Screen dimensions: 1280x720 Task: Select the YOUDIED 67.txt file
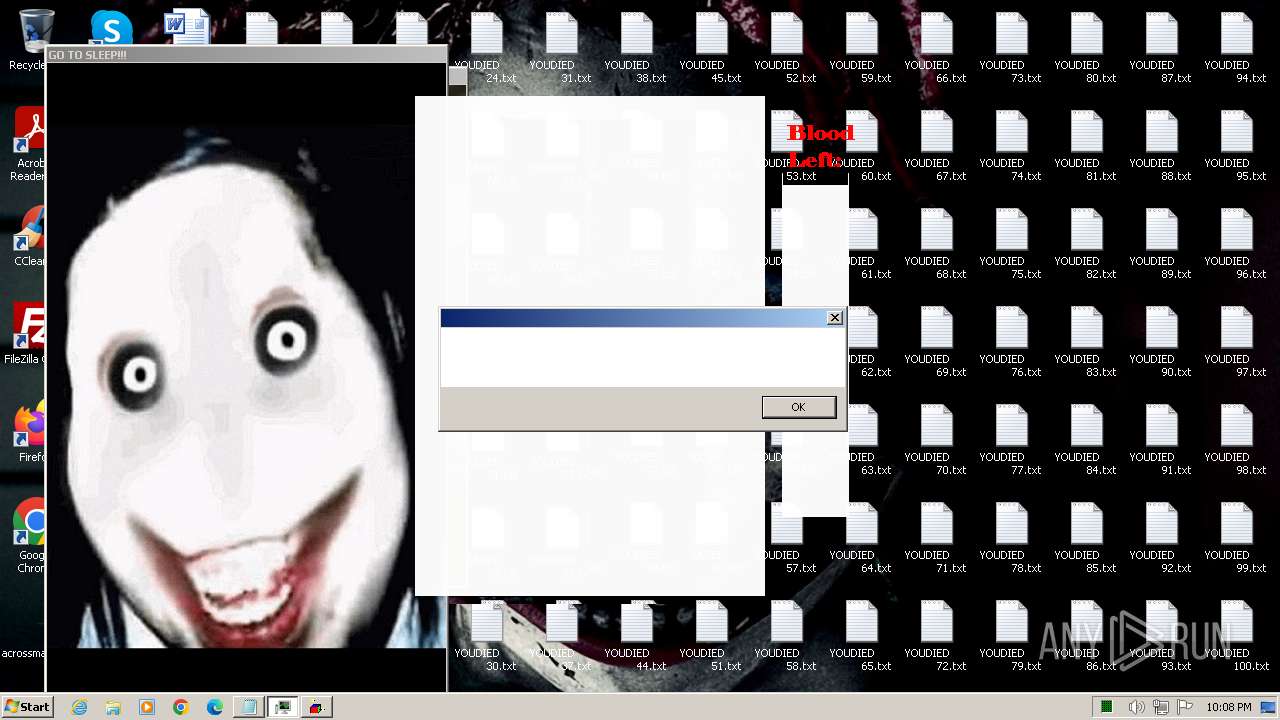point(936,146)
